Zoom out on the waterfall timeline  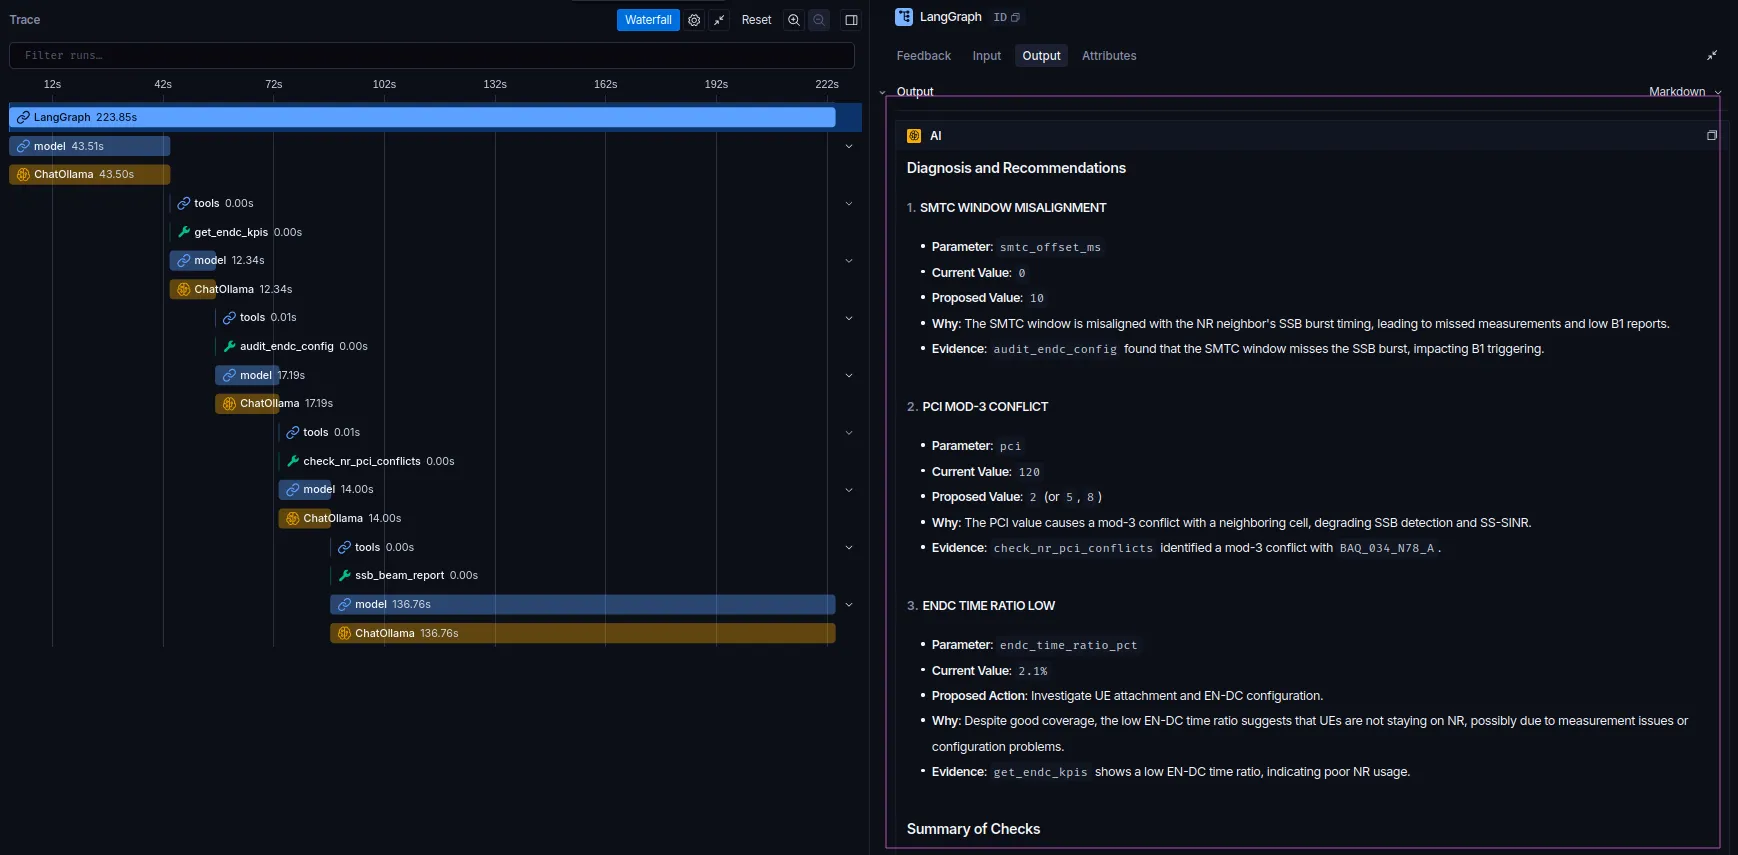pyautogui.click(x=819, y=20)
